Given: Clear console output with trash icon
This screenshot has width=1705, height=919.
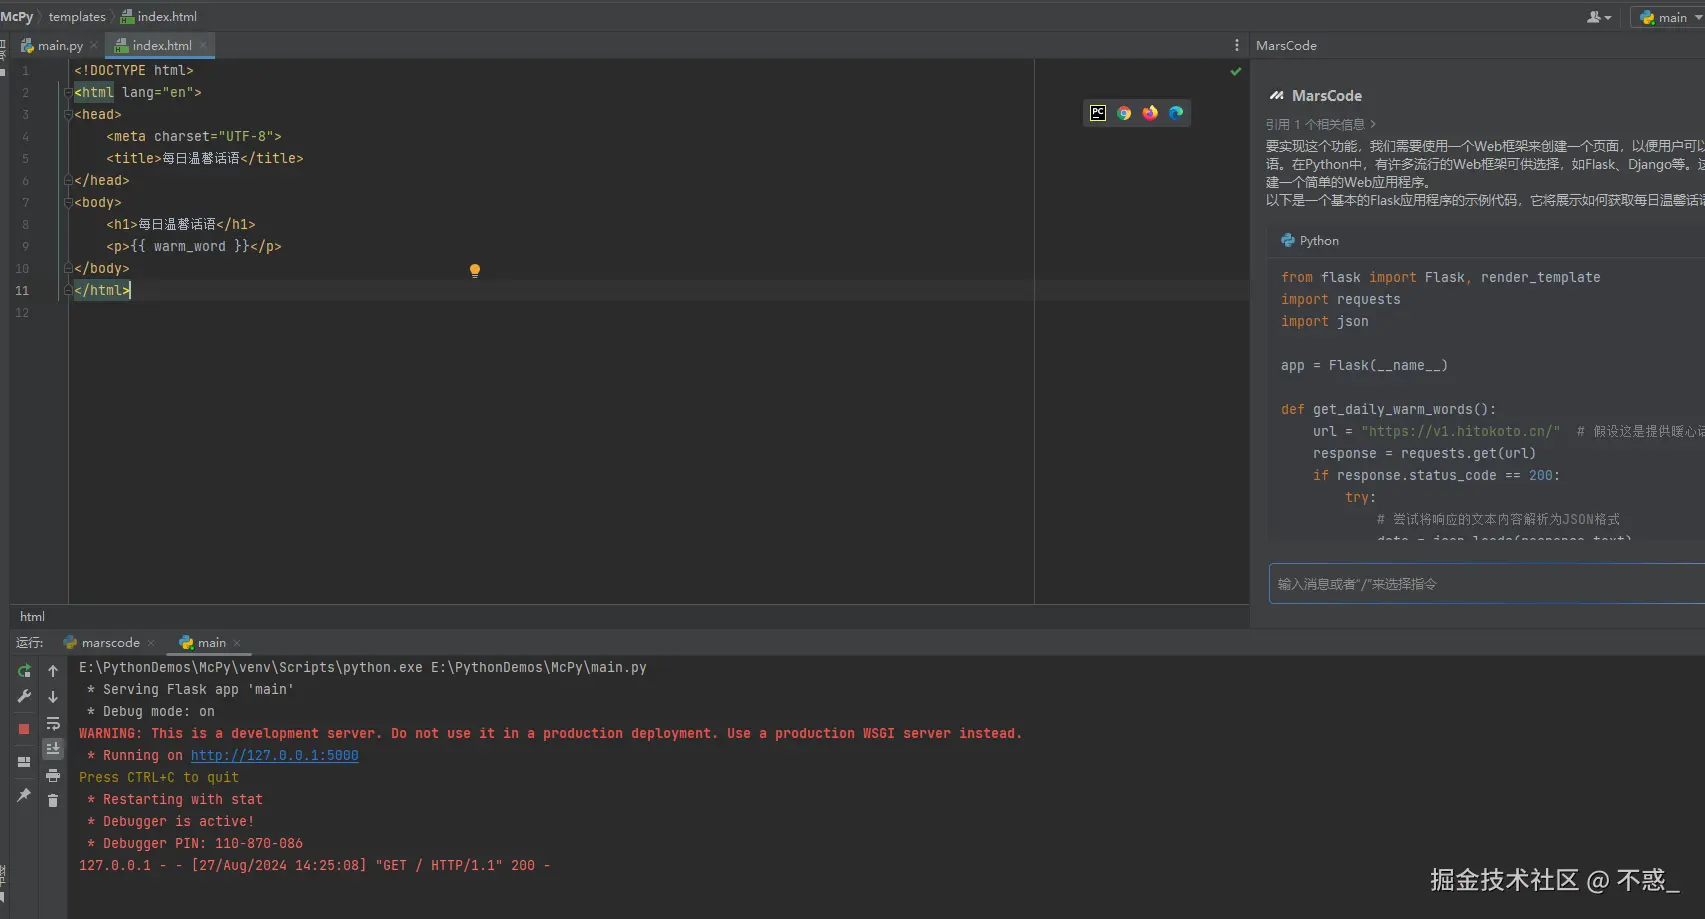Looking at the screenshot, I should click(x=53, y=800).
